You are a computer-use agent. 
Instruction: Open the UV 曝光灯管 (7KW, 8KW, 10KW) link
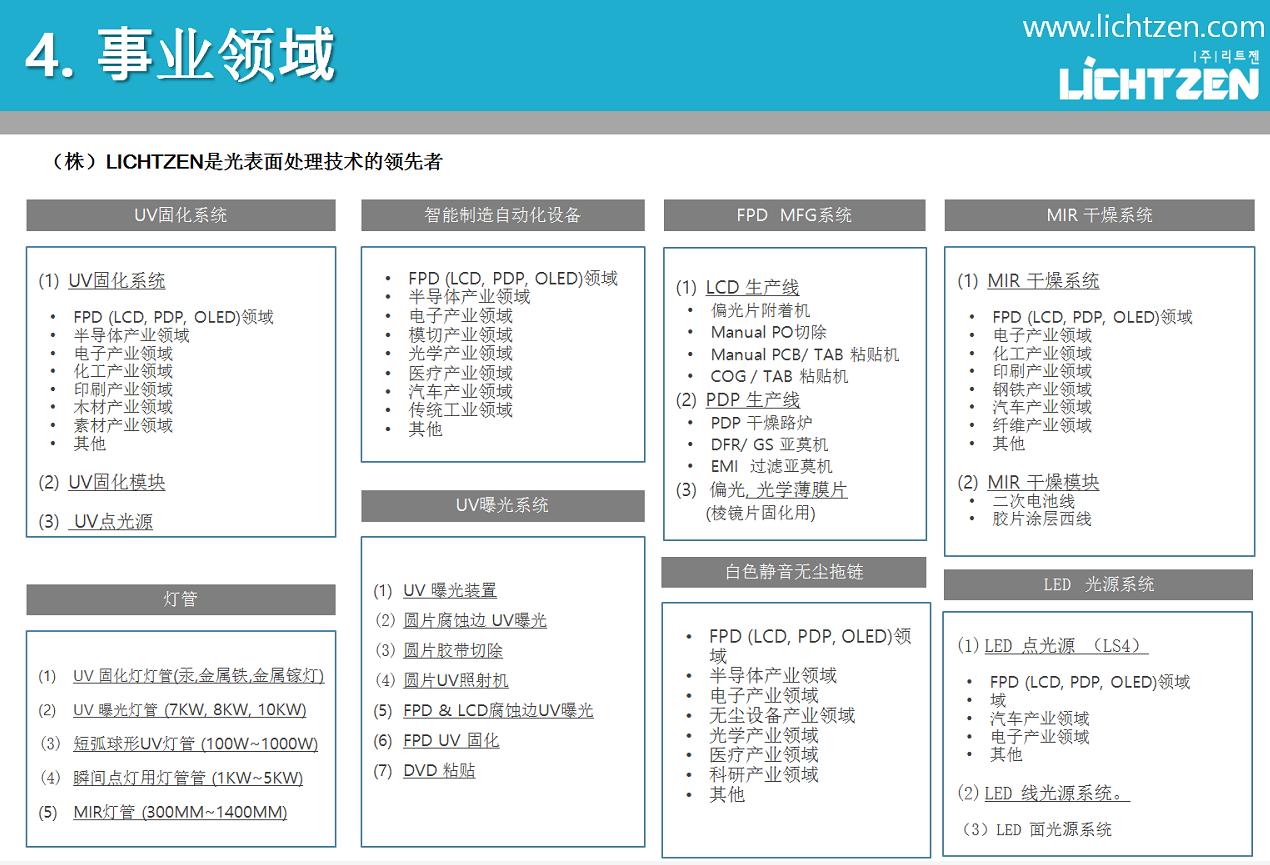click(190, 710)
